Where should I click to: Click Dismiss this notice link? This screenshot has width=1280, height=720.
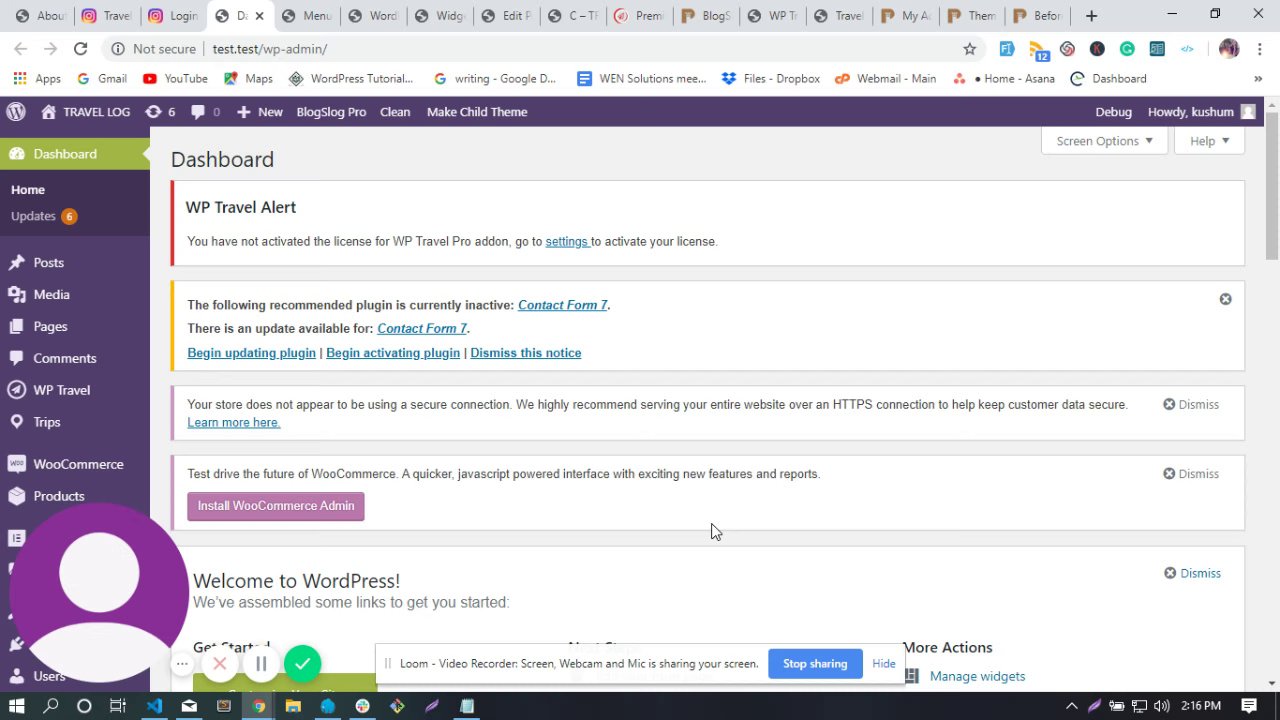pos(525,353)
